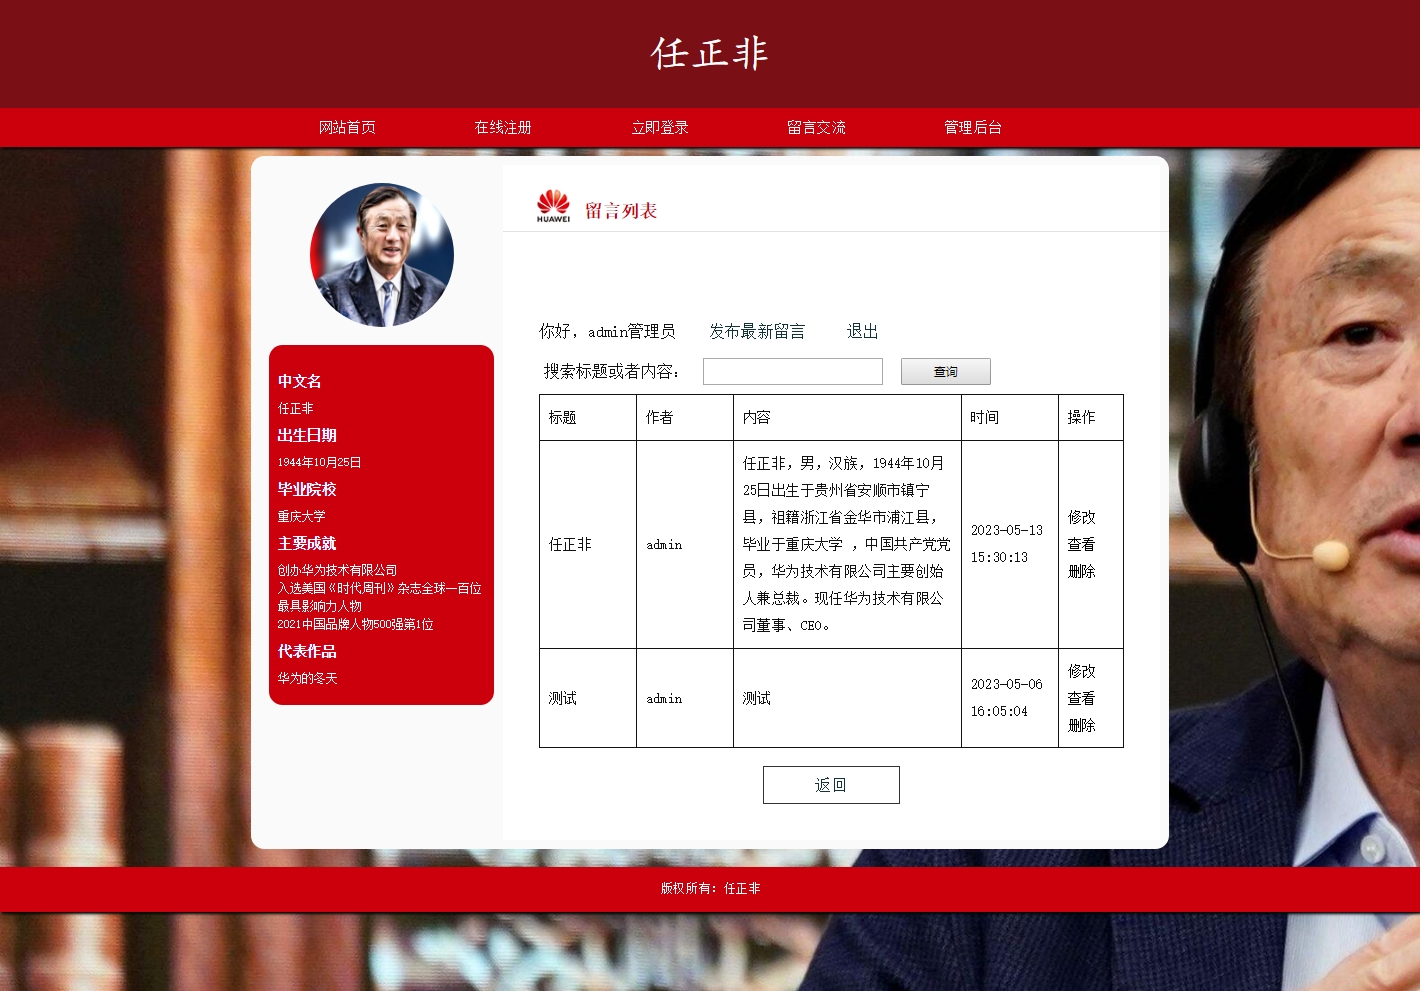
Task: Go to 立即登录 in navigation
Action: 660,127
